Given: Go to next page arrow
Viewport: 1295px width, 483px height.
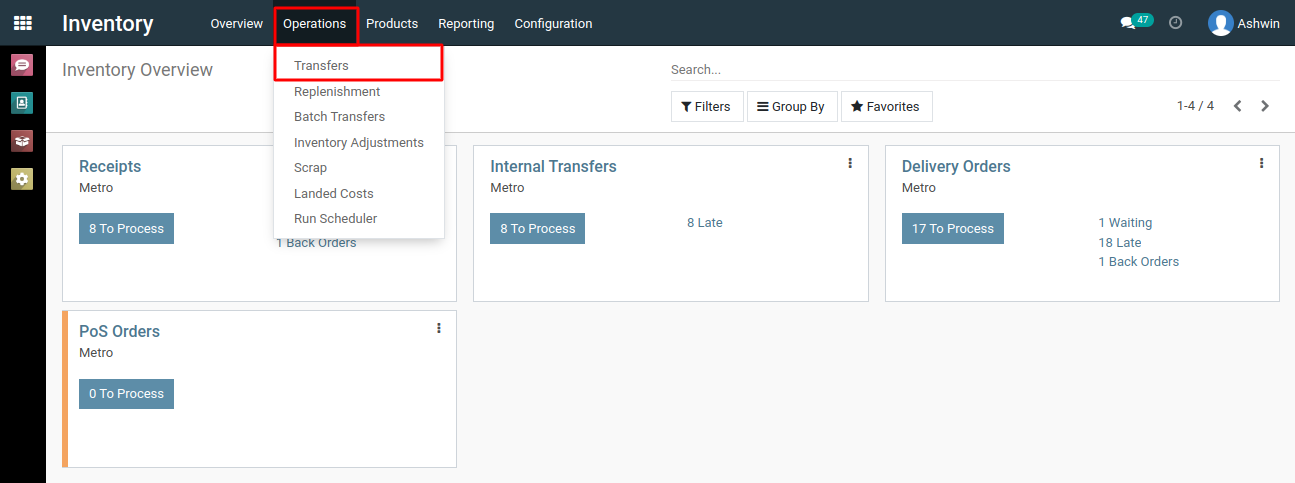Looking at the screenshot, I should click(x=1265, y=106).
